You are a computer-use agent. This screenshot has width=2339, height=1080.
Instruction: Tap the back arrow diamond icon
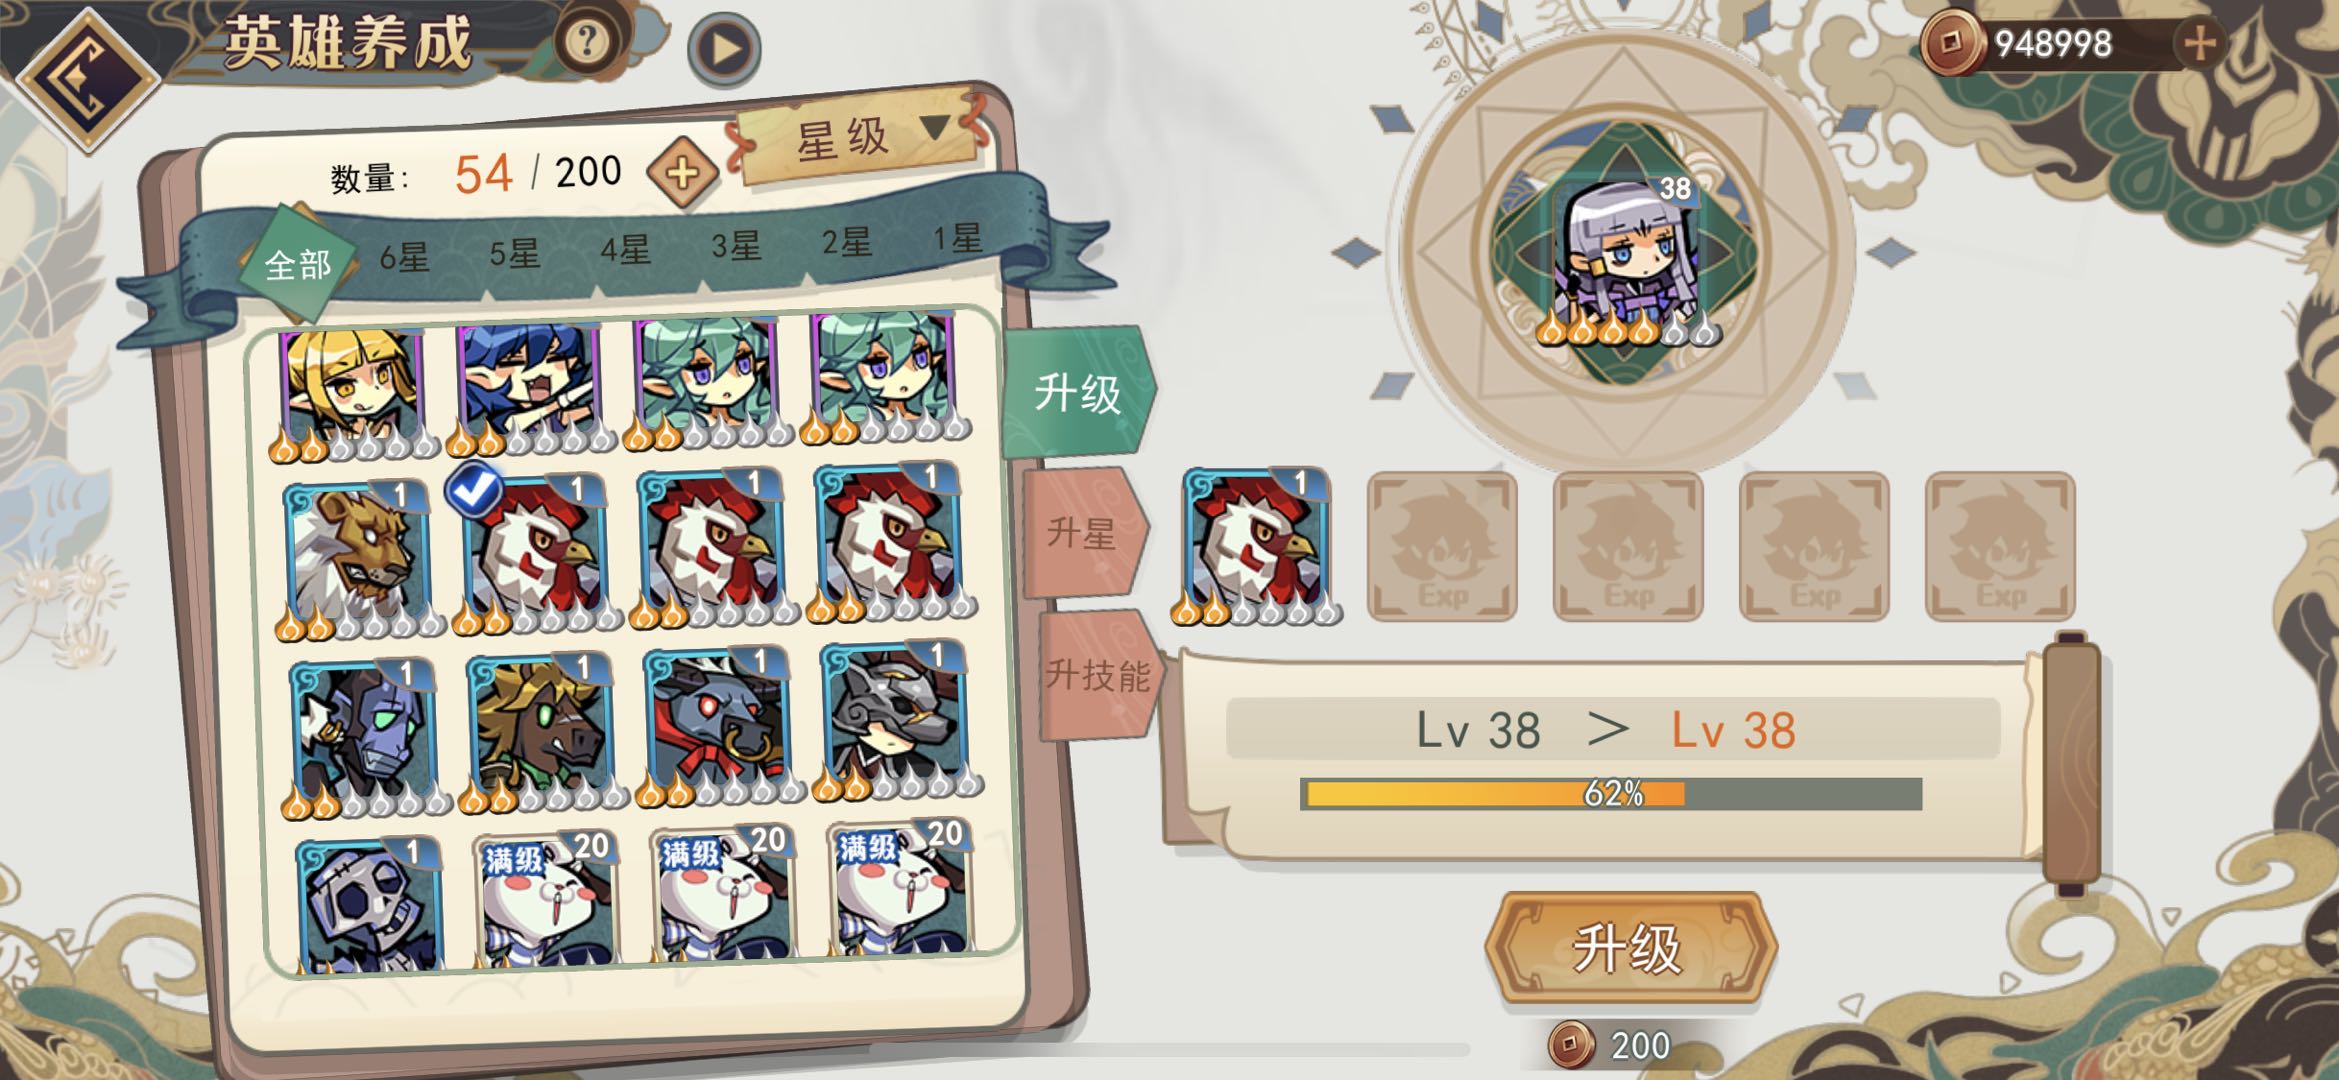[88, 78]
